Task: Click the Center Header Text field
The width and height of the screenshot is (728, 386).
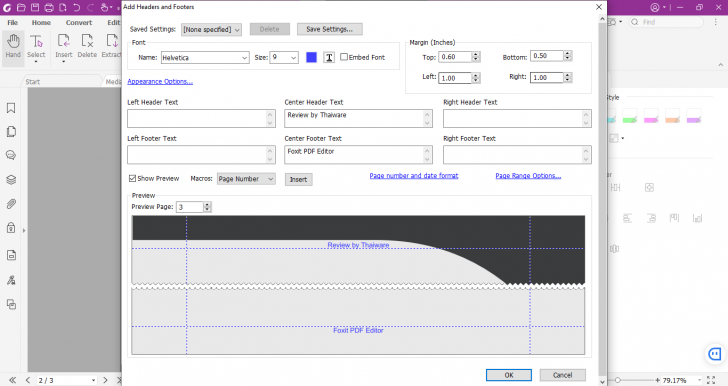Action: [358, 118]
